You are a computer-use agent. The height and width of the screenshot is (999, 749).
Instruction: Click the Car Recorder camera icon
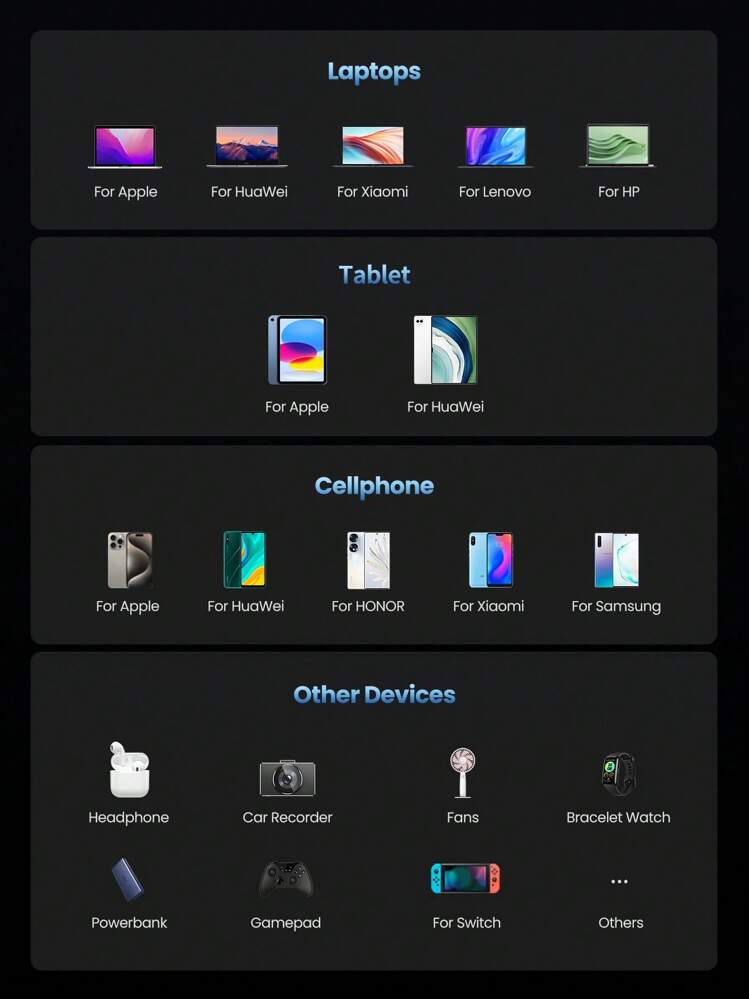pyautogui.click(x=287, y=777)
